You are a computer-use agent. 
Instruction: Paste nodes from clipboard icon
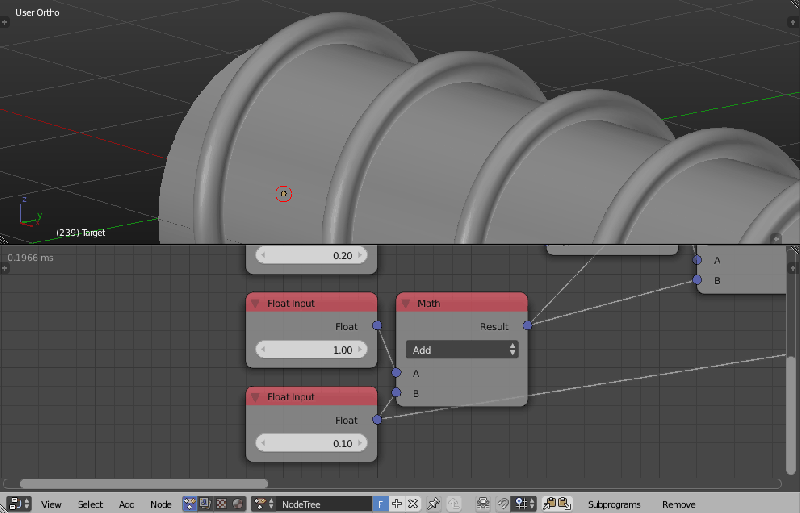(564, 504)
